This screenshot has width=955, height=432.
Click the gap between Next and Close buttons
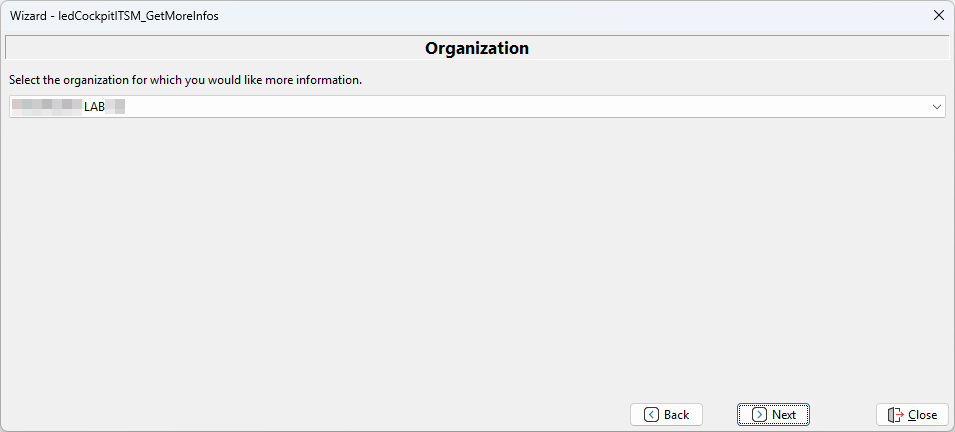pyautogui.click(x=843, y=415)
